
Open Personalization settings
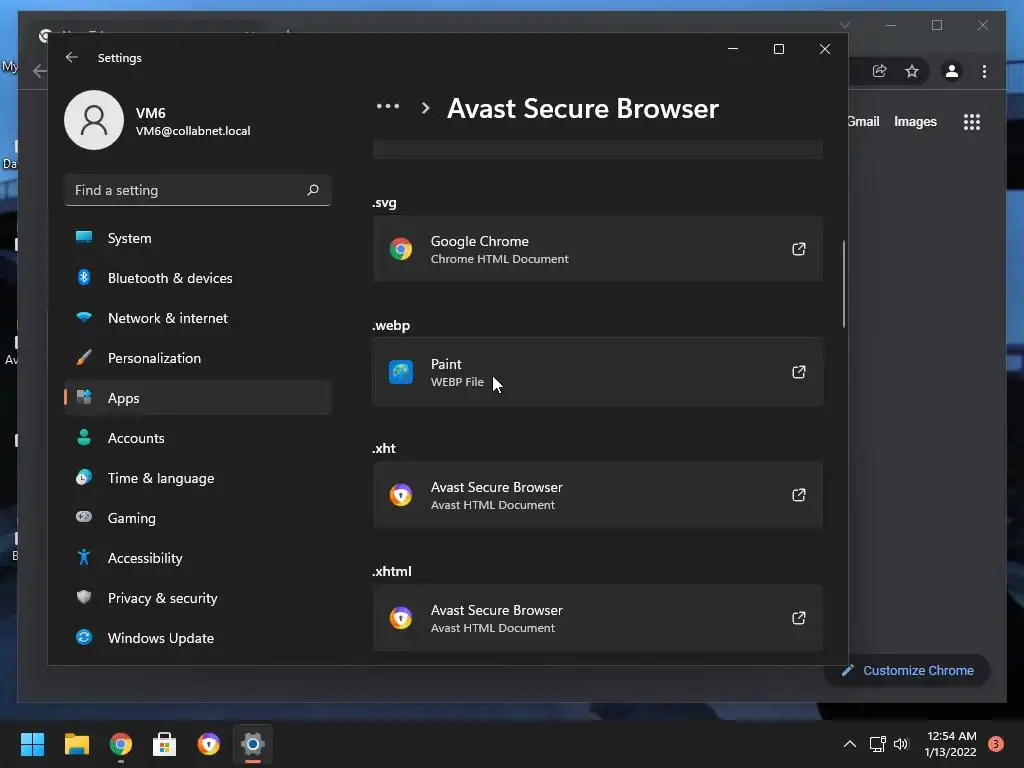pyautogui.click(x=198, y=358)
